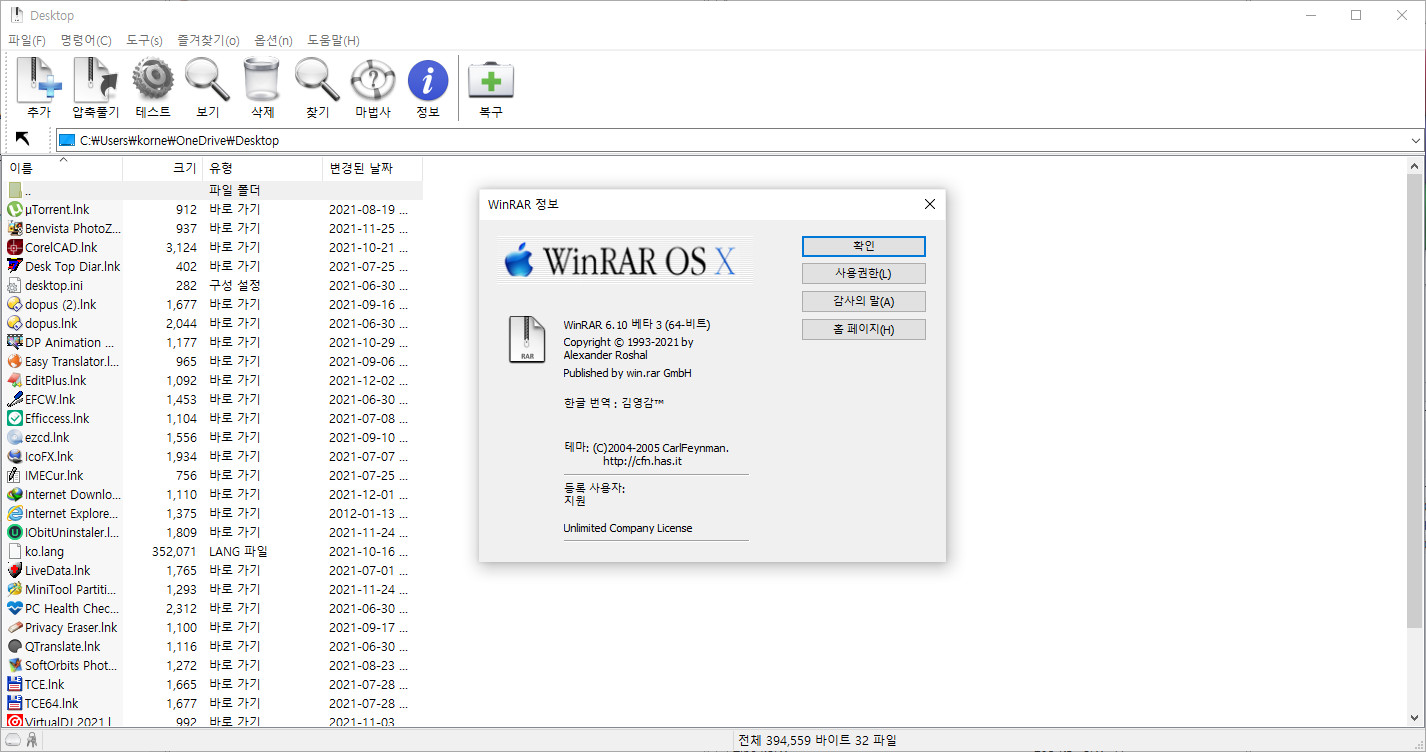Select MiniTool Partiti... shortcut icon
This screenshot has height=752, width=1426.
point(15,589)
